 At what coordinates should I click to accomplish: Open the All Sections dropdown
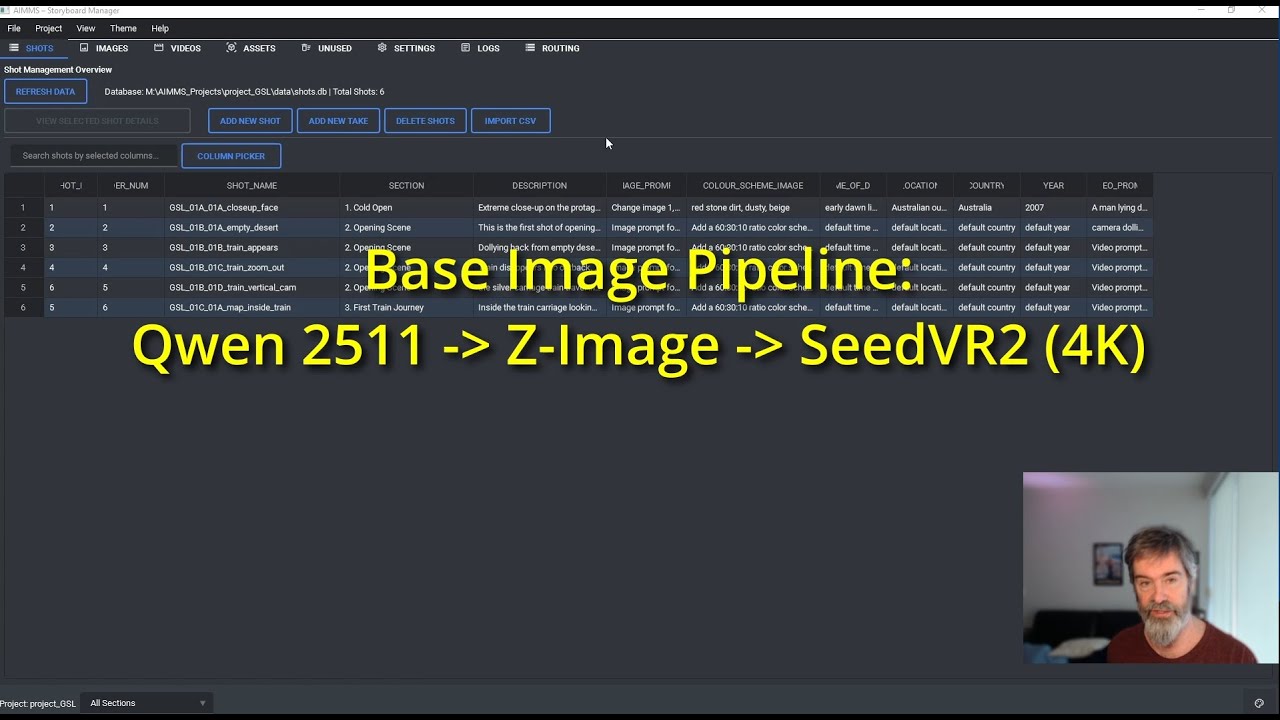pos(147,703)
